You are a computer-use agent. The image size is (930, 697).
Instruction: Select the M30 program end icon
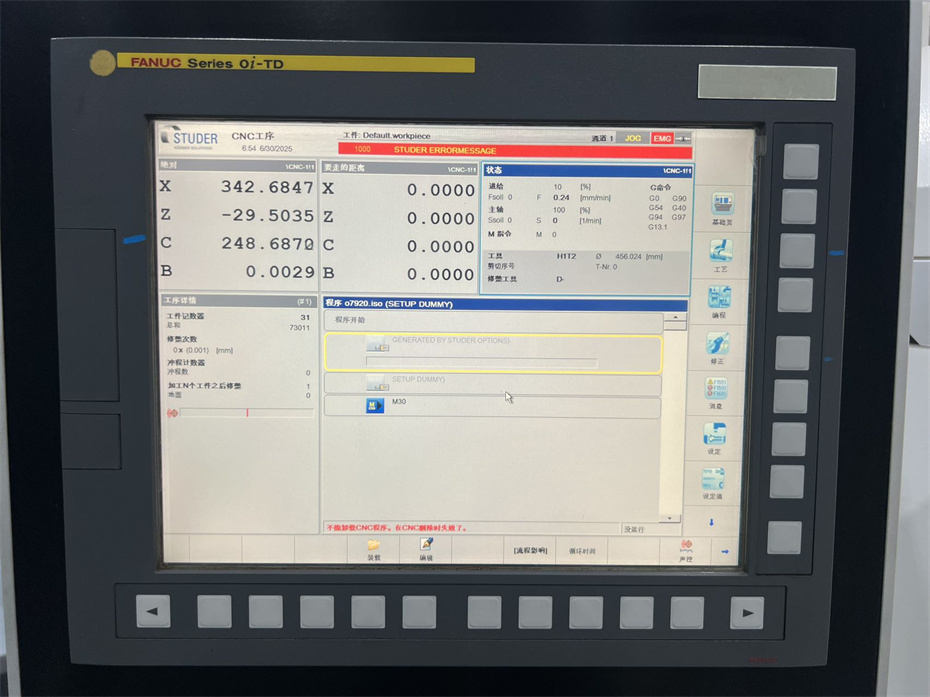(375, 406)
